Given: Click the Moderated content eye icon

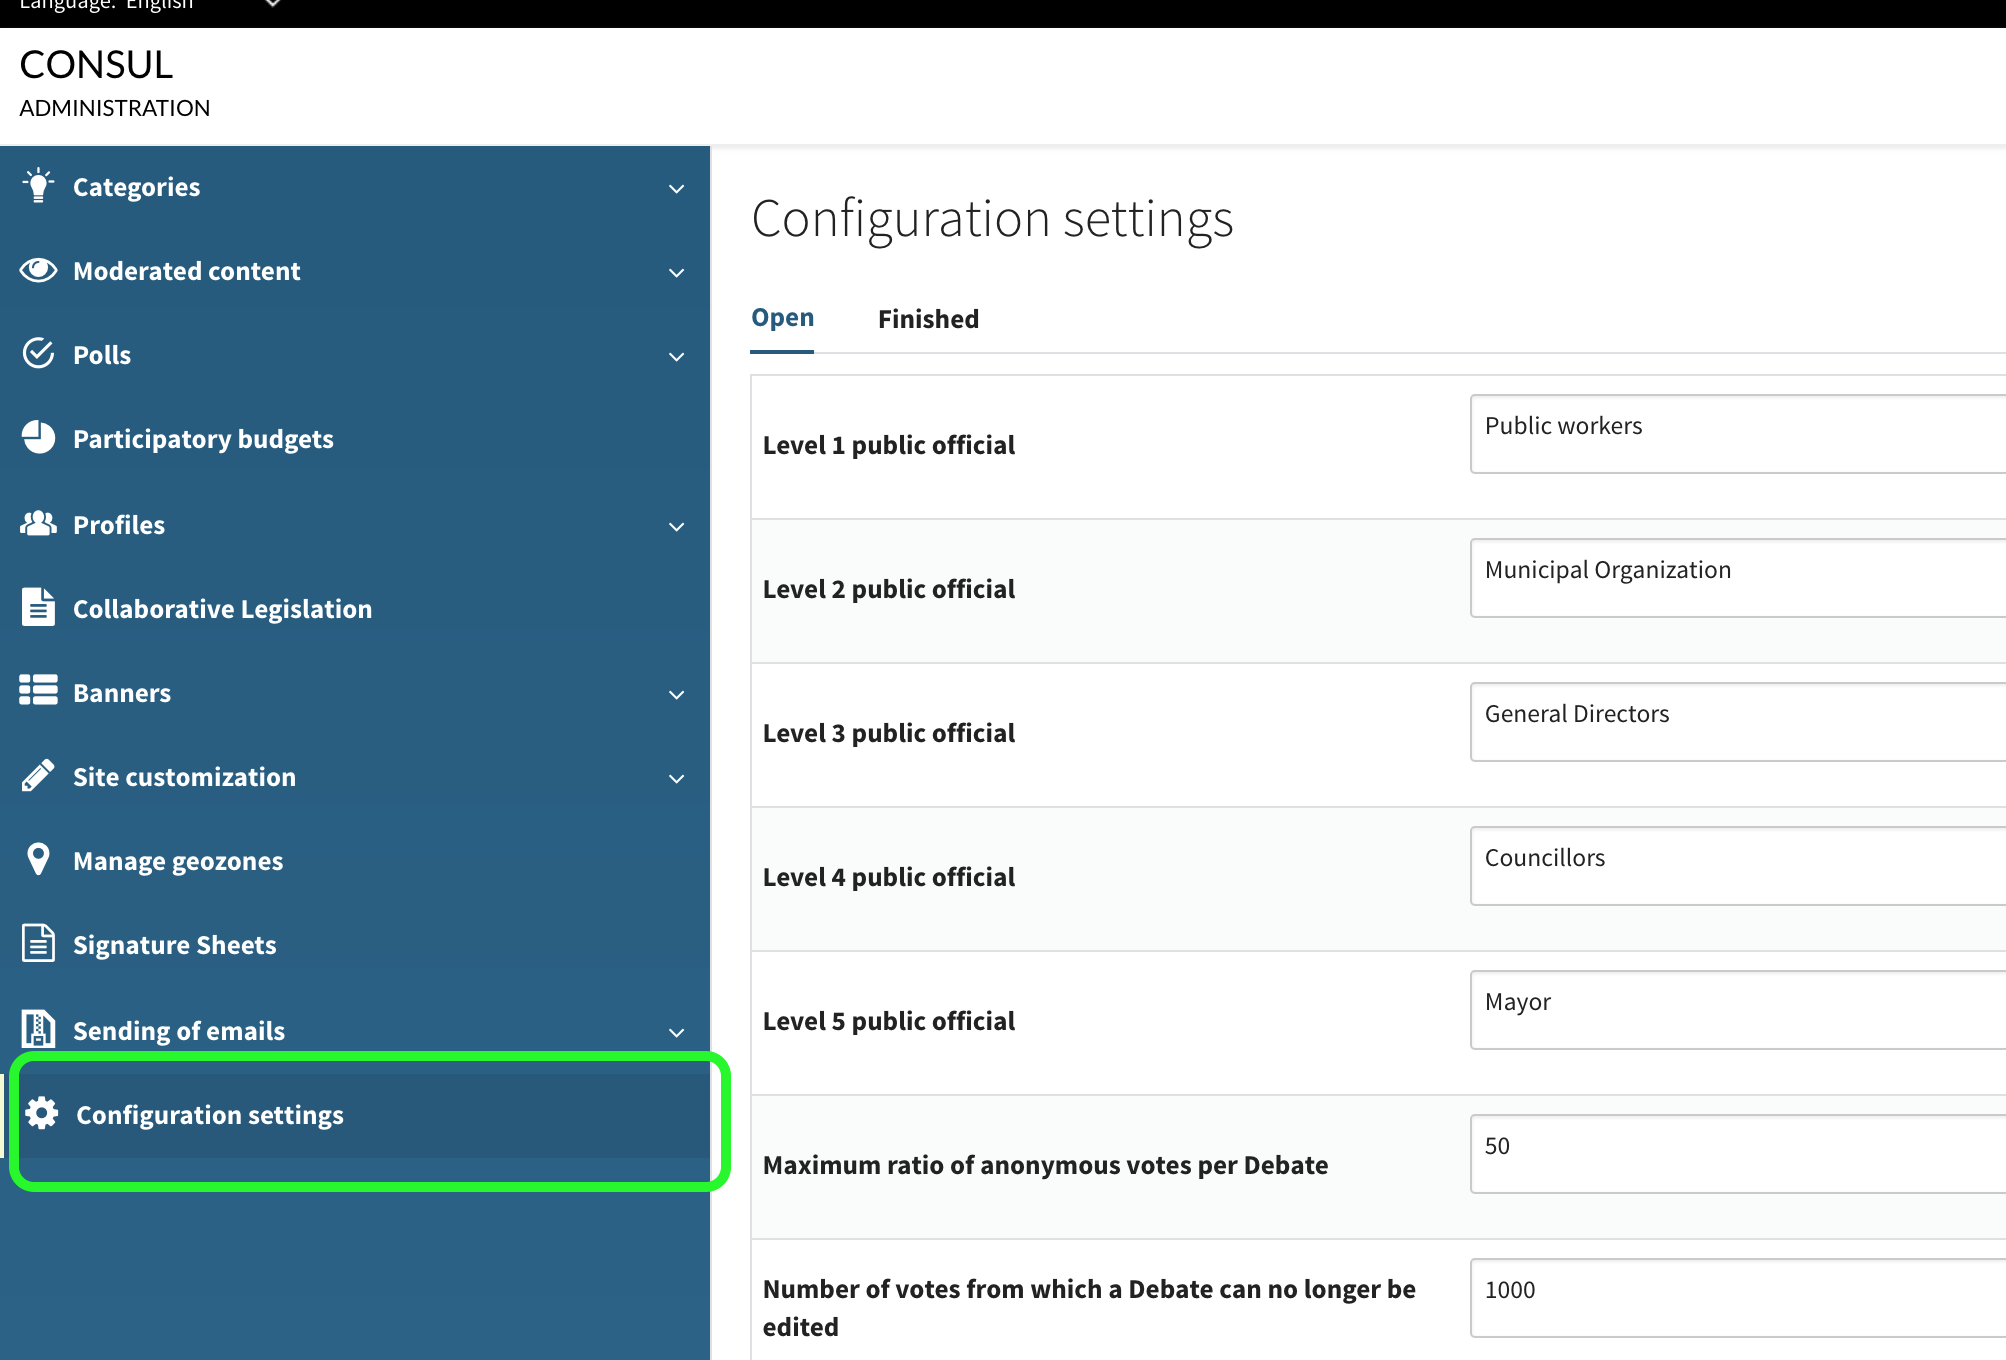Looking at the screenshot, I should [x=38, y=270].
